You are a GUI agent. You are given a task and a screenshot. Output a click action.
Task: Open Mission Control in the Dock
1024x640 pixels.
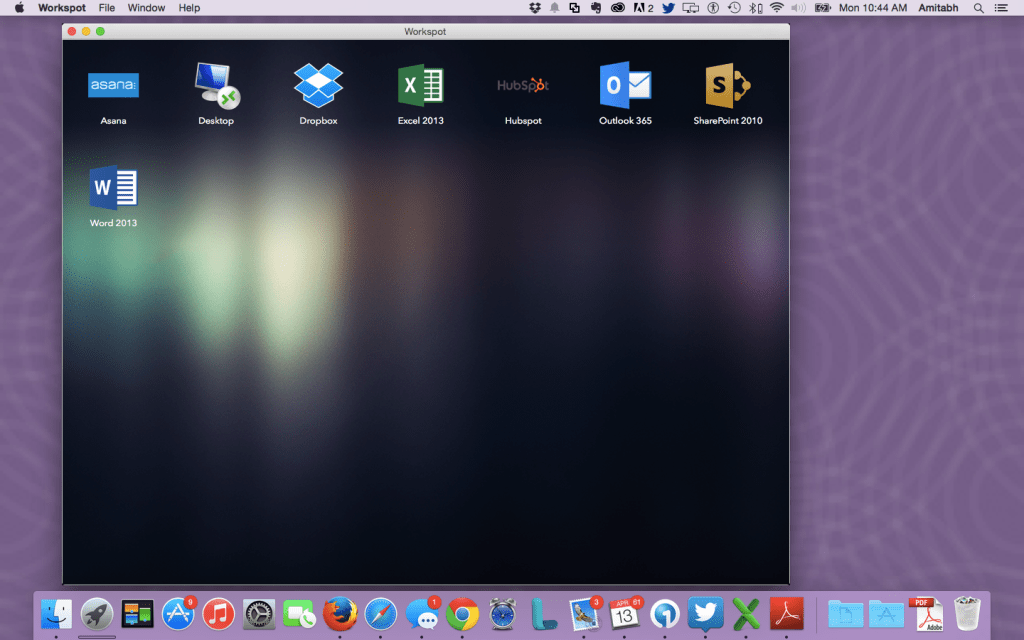pyautogui.click(x=137, y=614)
